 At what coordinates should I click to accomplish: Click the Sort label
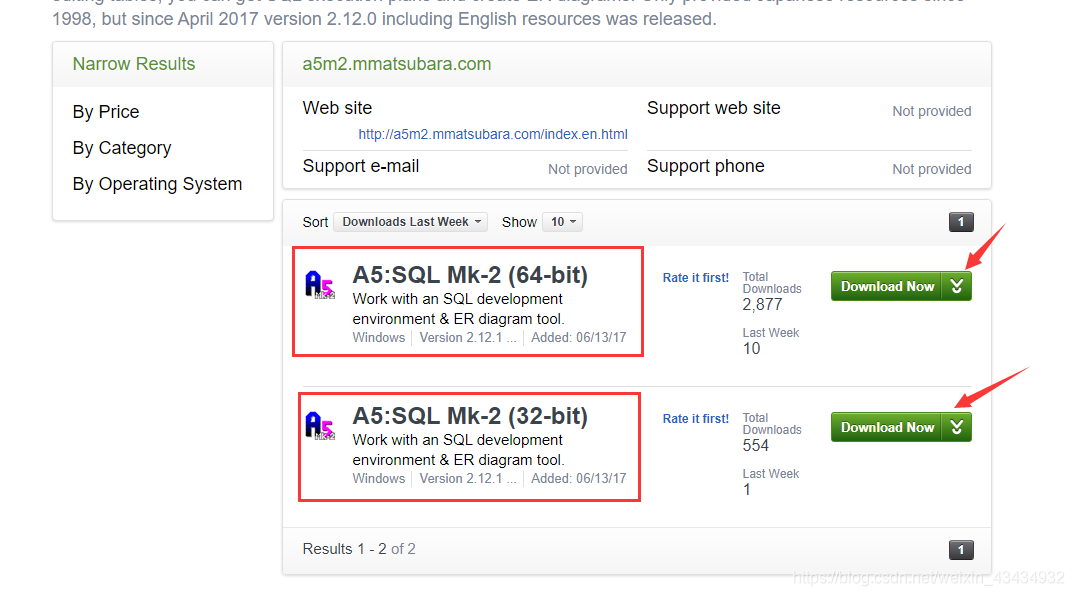tap(315, 222)
